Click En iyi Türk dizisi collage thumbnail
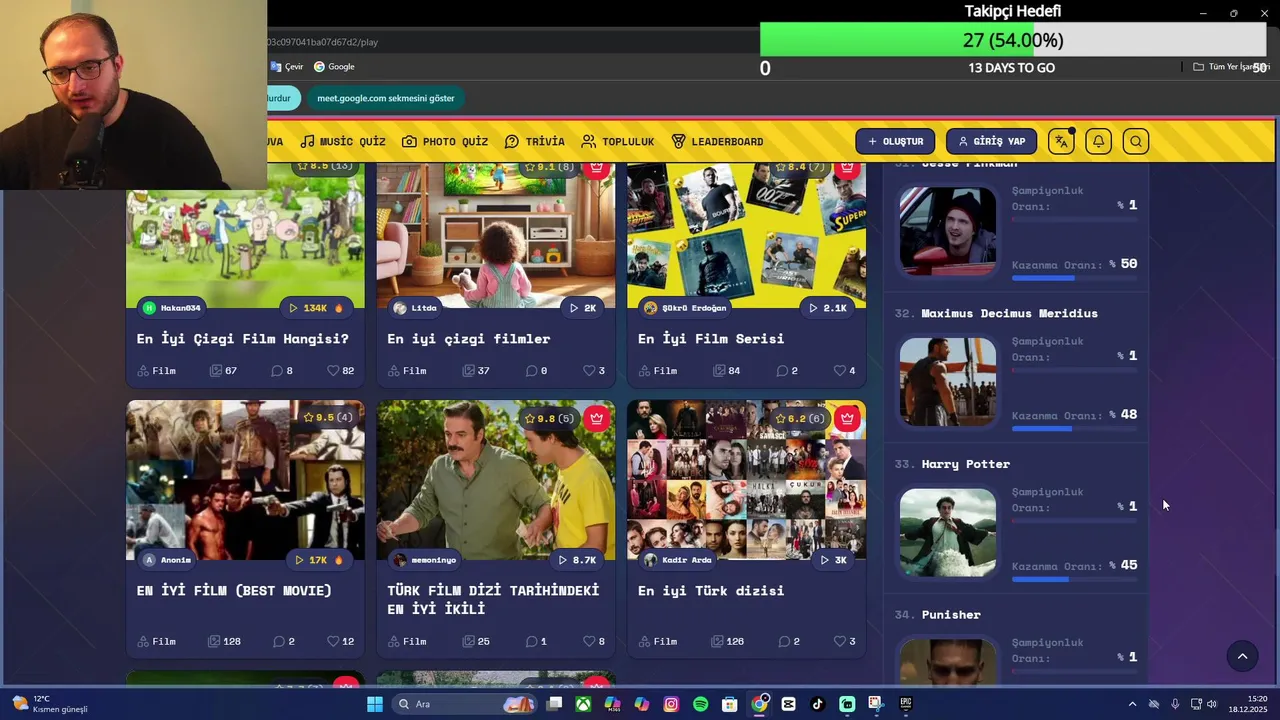Image resolution: width=1280 pixels, height=720 pixels. coord(746,480)
